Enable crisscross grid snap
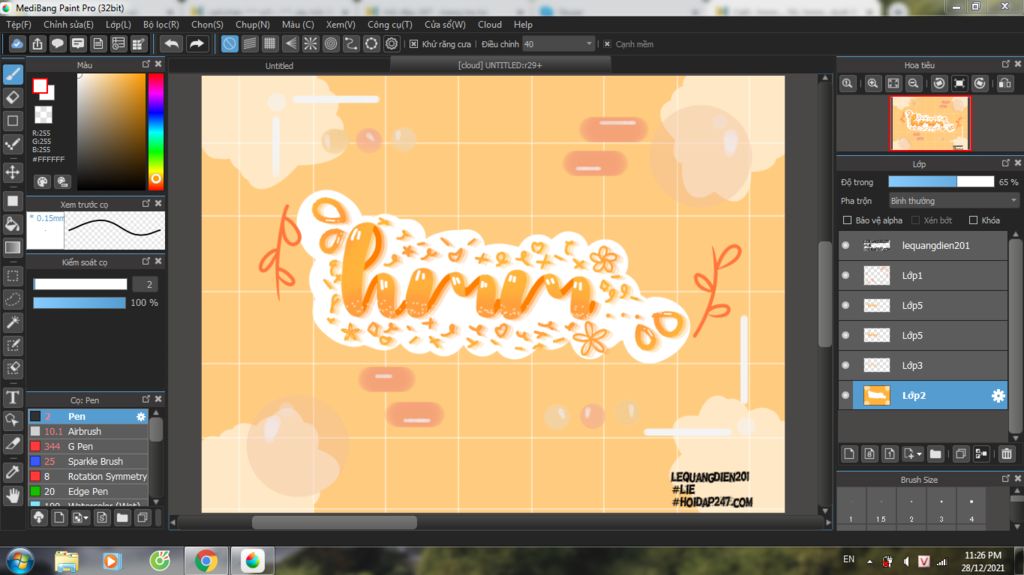 coord(270,44)
